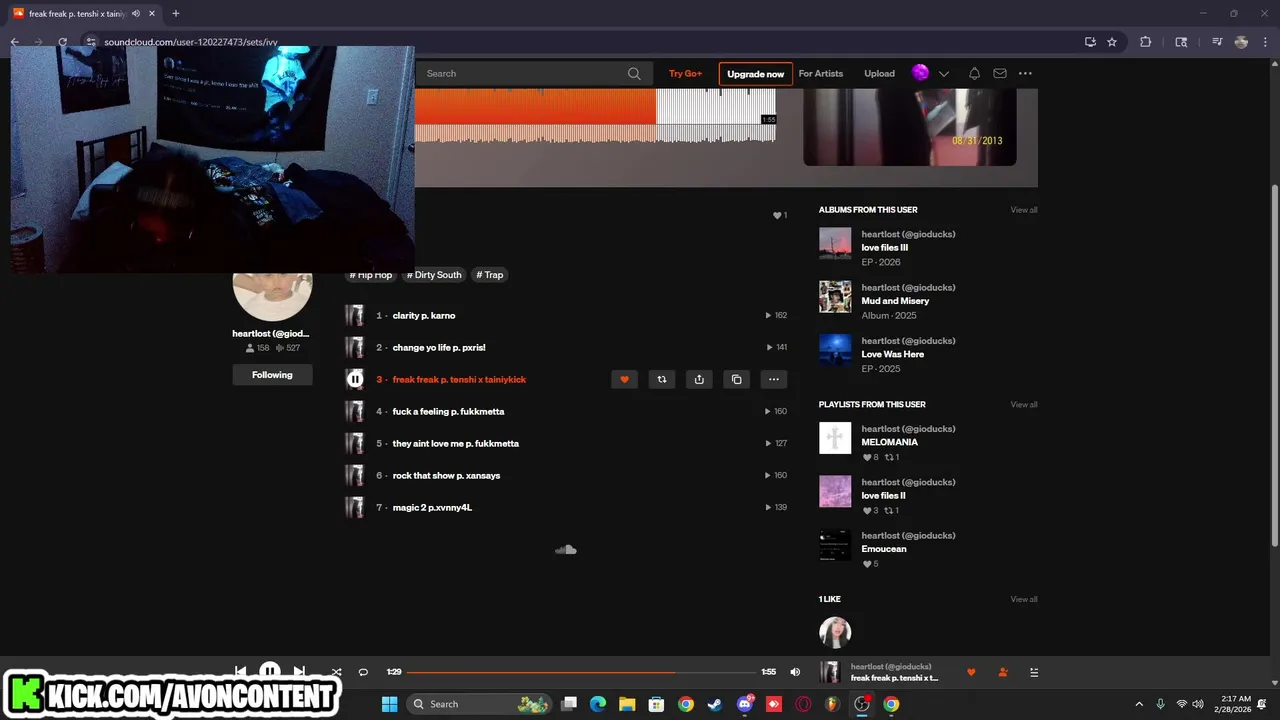Open the For Artists page
The image size is (1280, 720).
[x=820, y=73]
